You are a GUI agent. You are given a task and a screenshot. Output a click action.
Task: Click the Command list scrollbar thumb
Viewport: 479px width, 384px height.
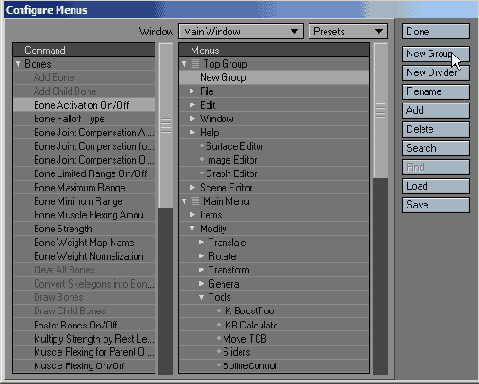[x=166, y=126]
